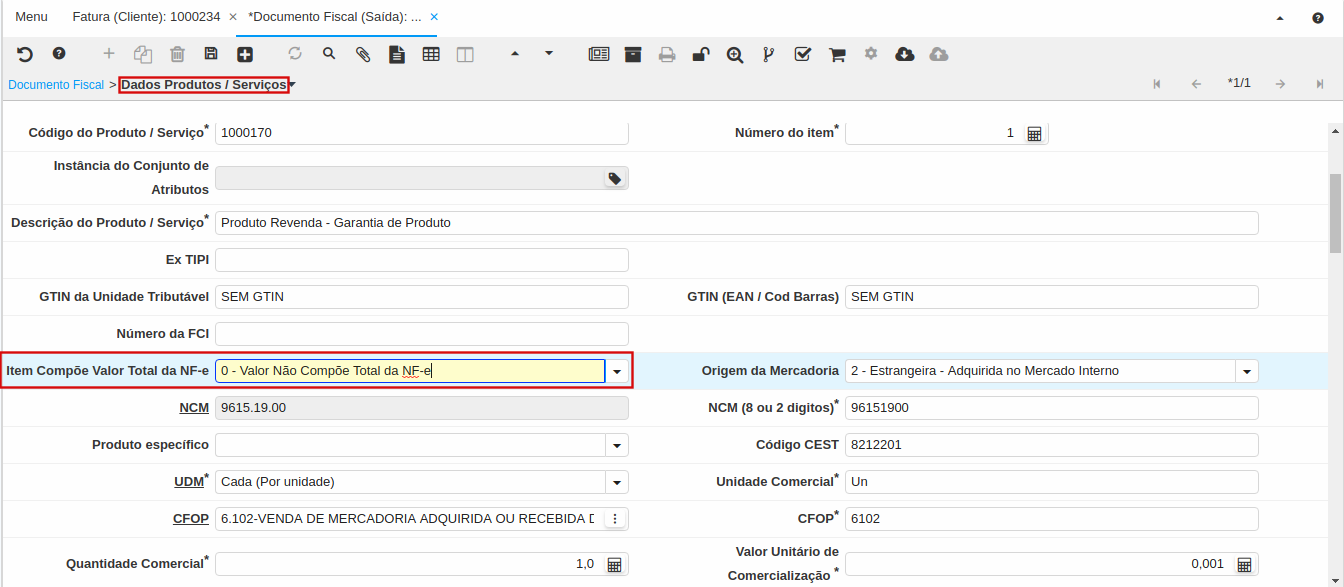Expand the UDM unit dropdown
This screenshot has width=1344, height=587.
pyautogui.click(x=618, y=482)
